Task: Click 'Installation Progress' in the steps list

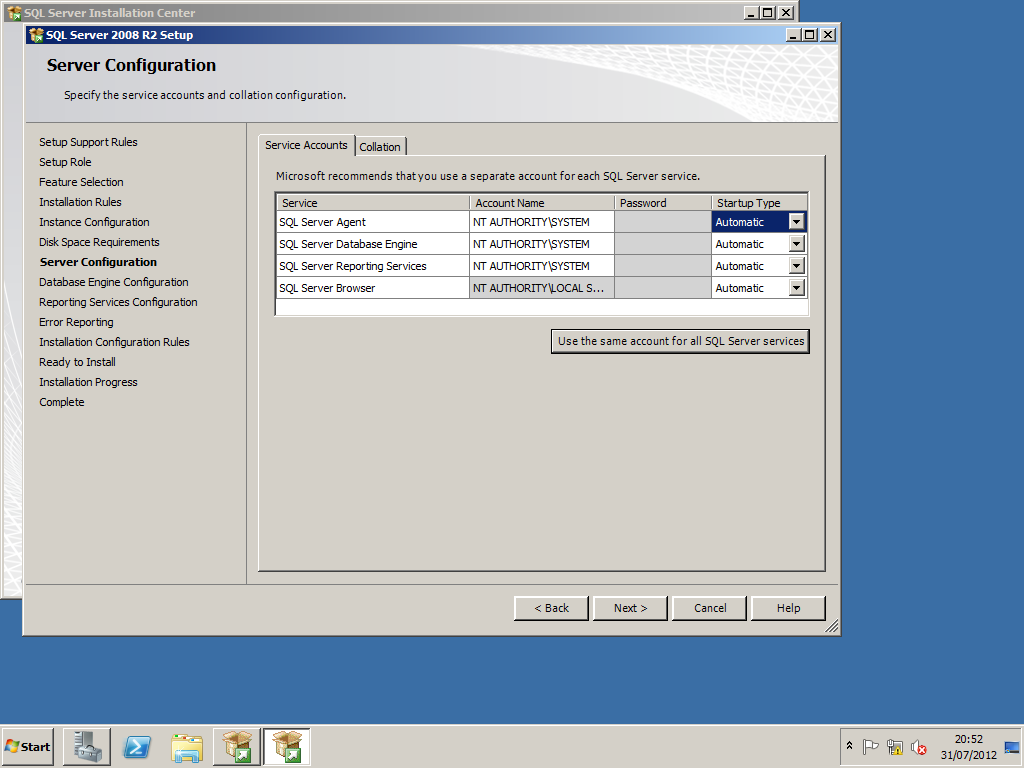Action: coord(88,382)
